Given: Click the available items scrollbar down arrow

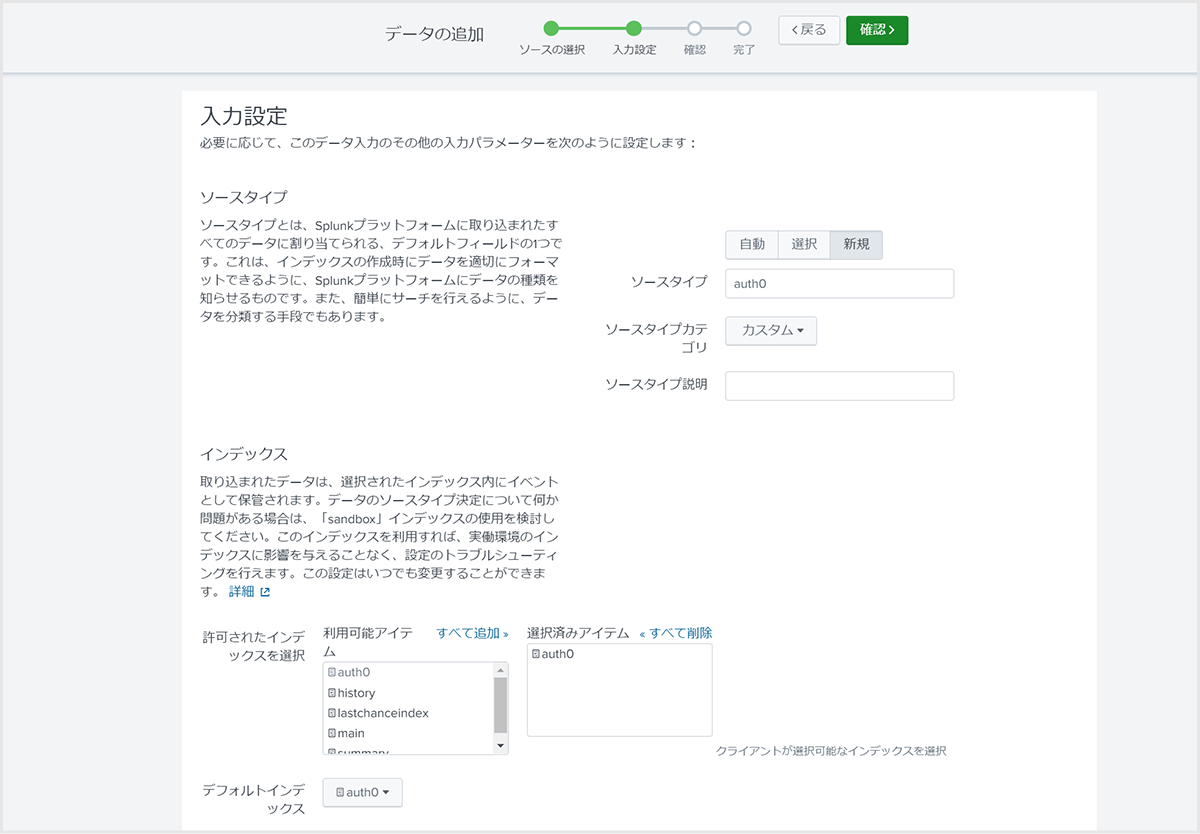Looking at the screenshot, I should 501,747.
